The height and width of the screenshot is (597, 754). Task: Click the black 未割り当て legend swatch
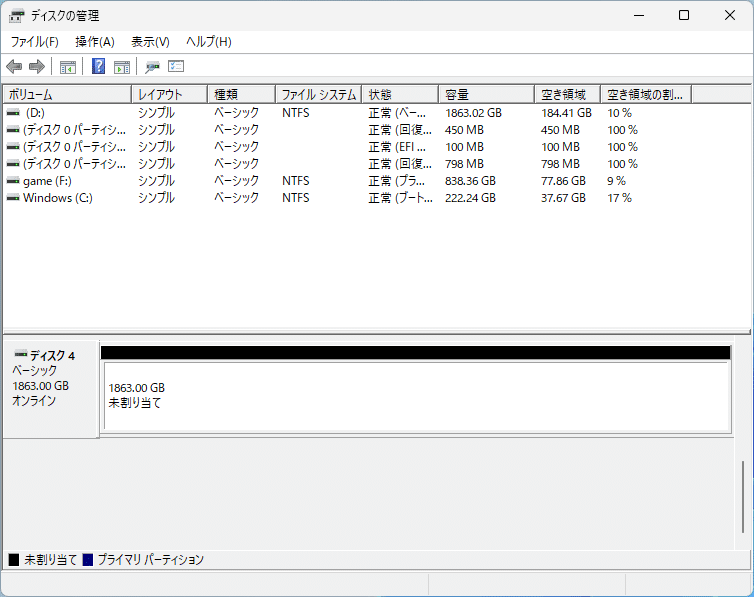[x=14, y=560]
